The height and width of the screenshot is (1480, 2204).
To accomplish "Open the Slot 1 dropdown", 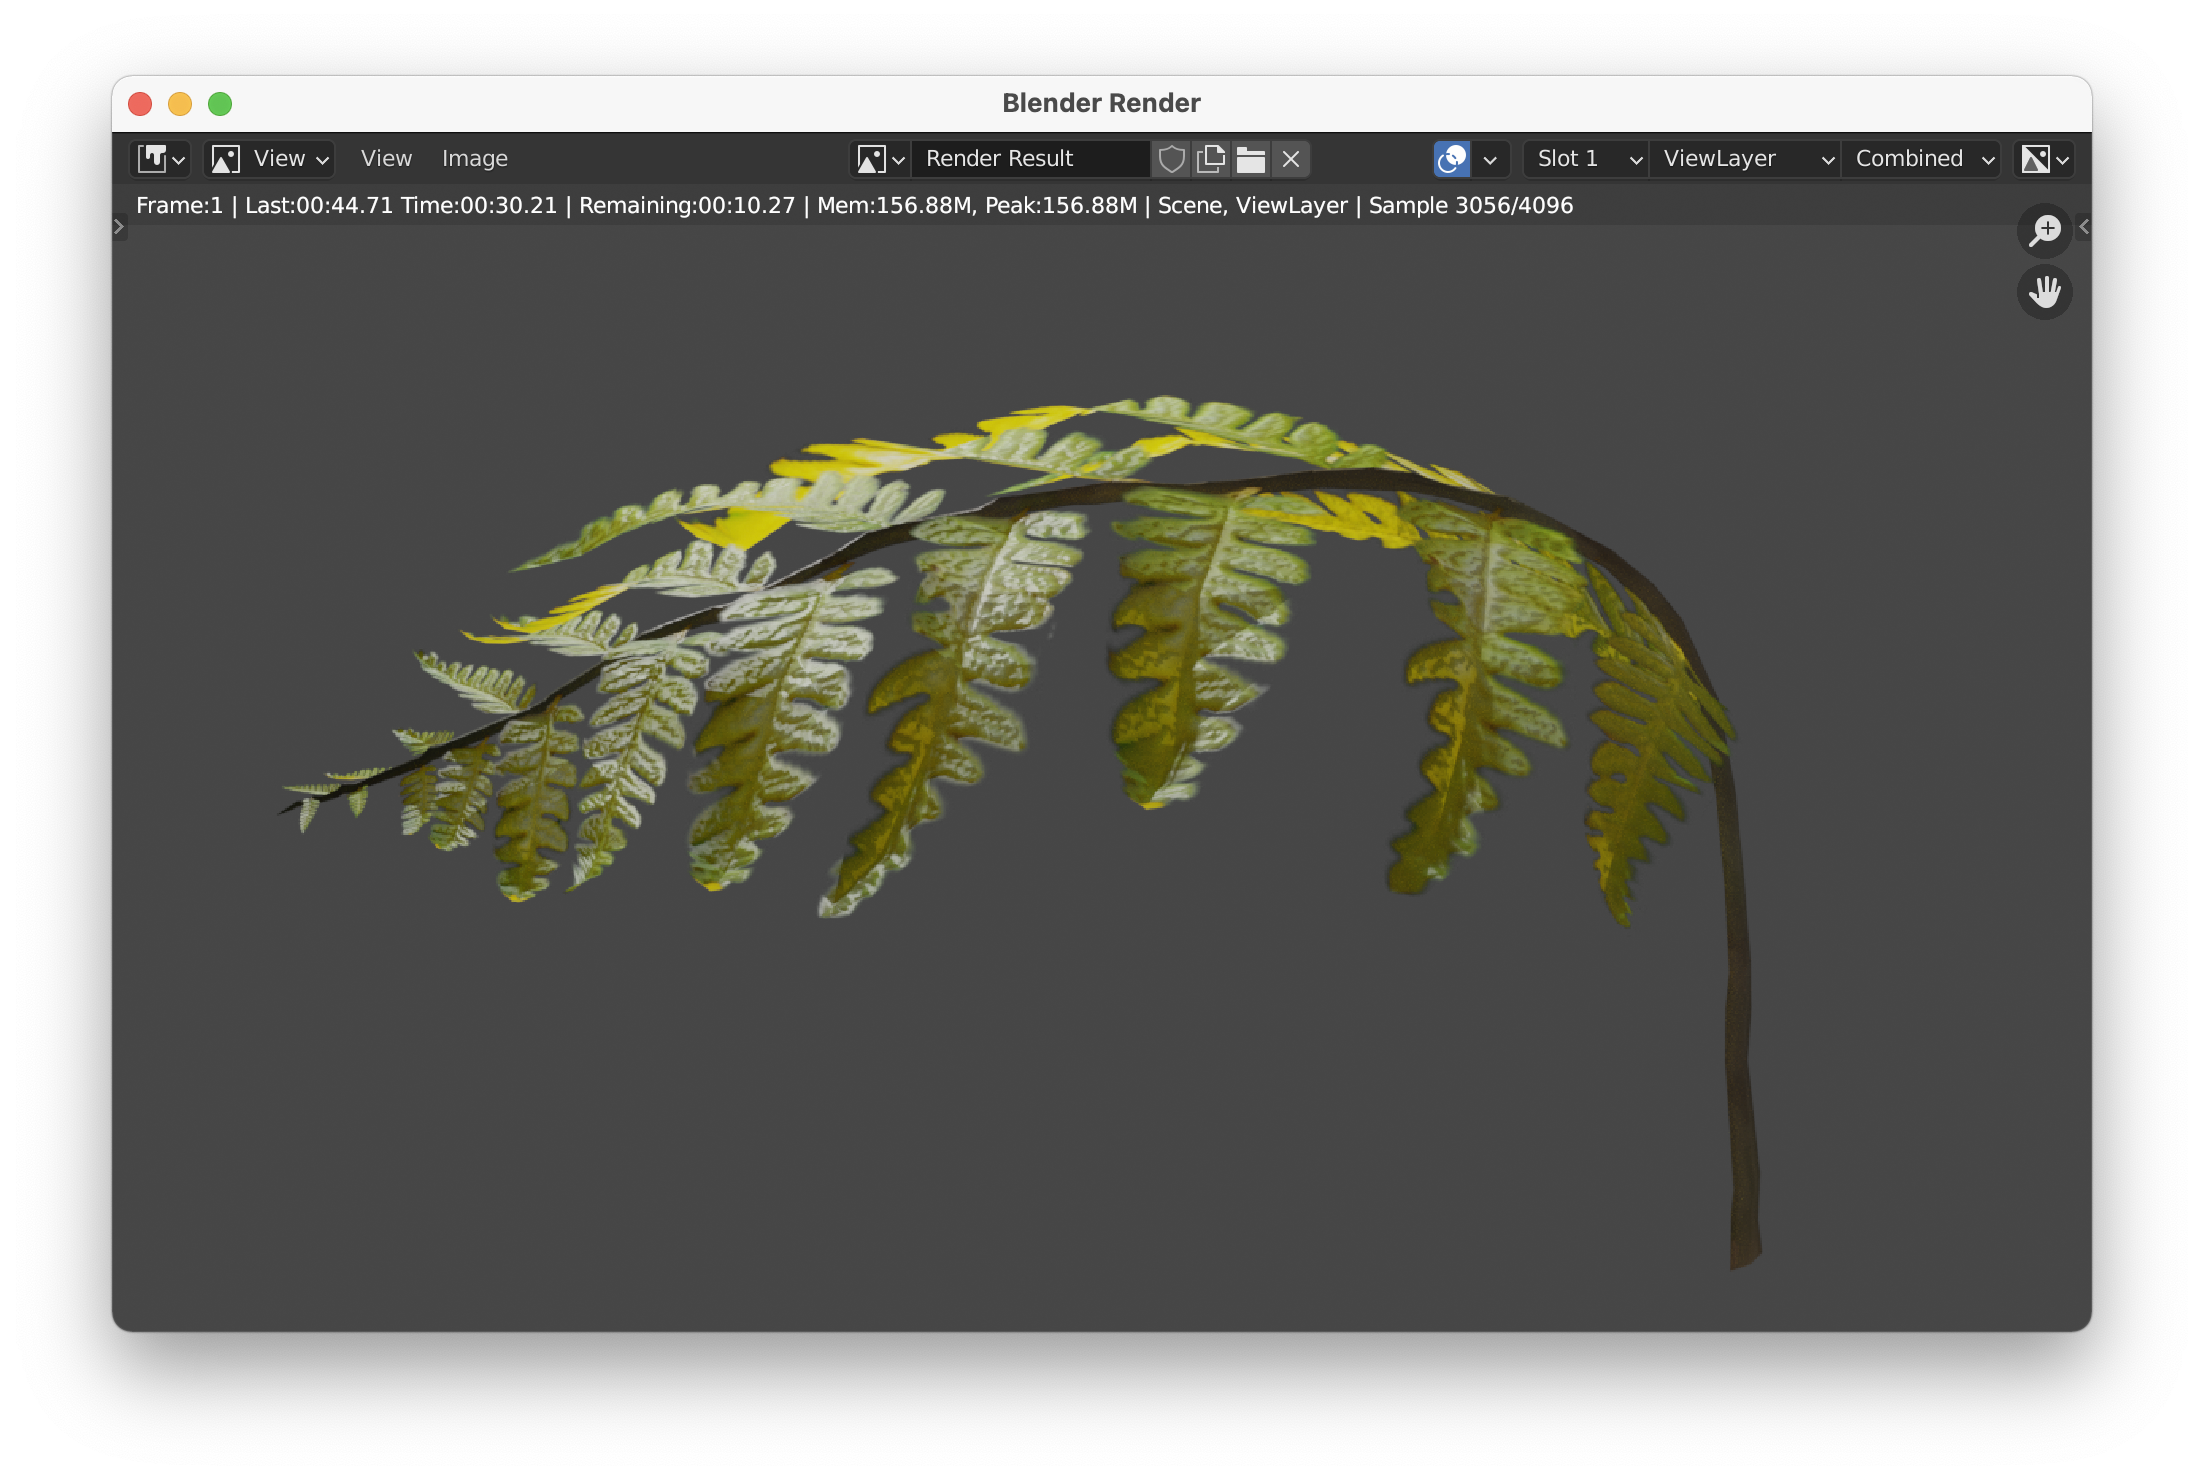I will coord(1586,159).
